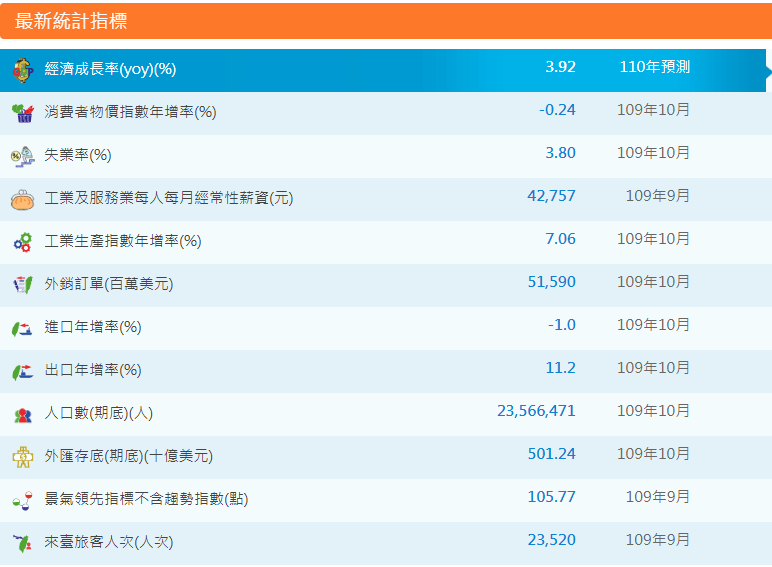Click the 110年預測 period label
Screen dimensions: 772x567
coord(654,67)
